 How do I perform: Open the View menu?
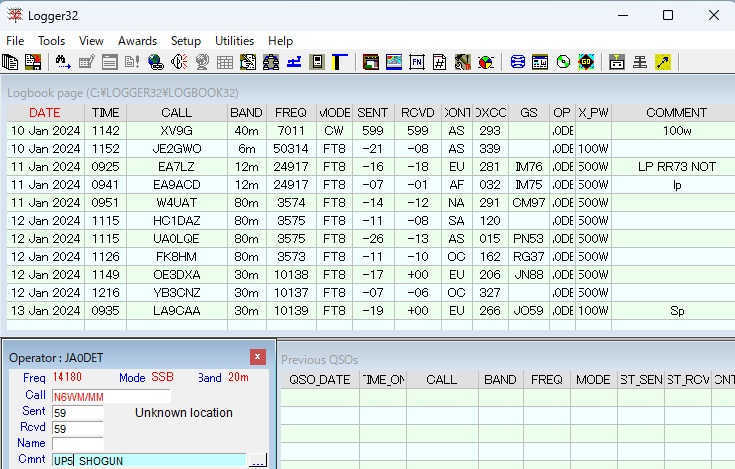[91, 41]
